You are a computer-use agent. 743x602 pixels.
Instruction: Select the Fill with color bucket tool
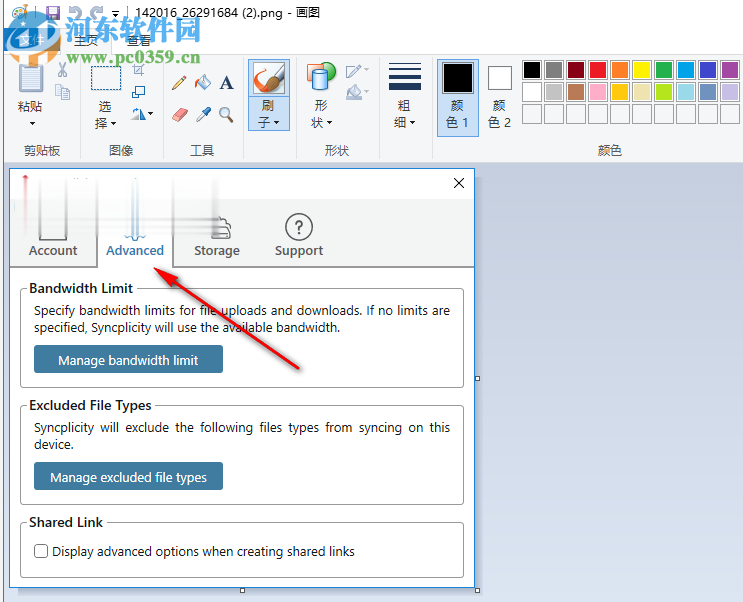coord(203,83)
